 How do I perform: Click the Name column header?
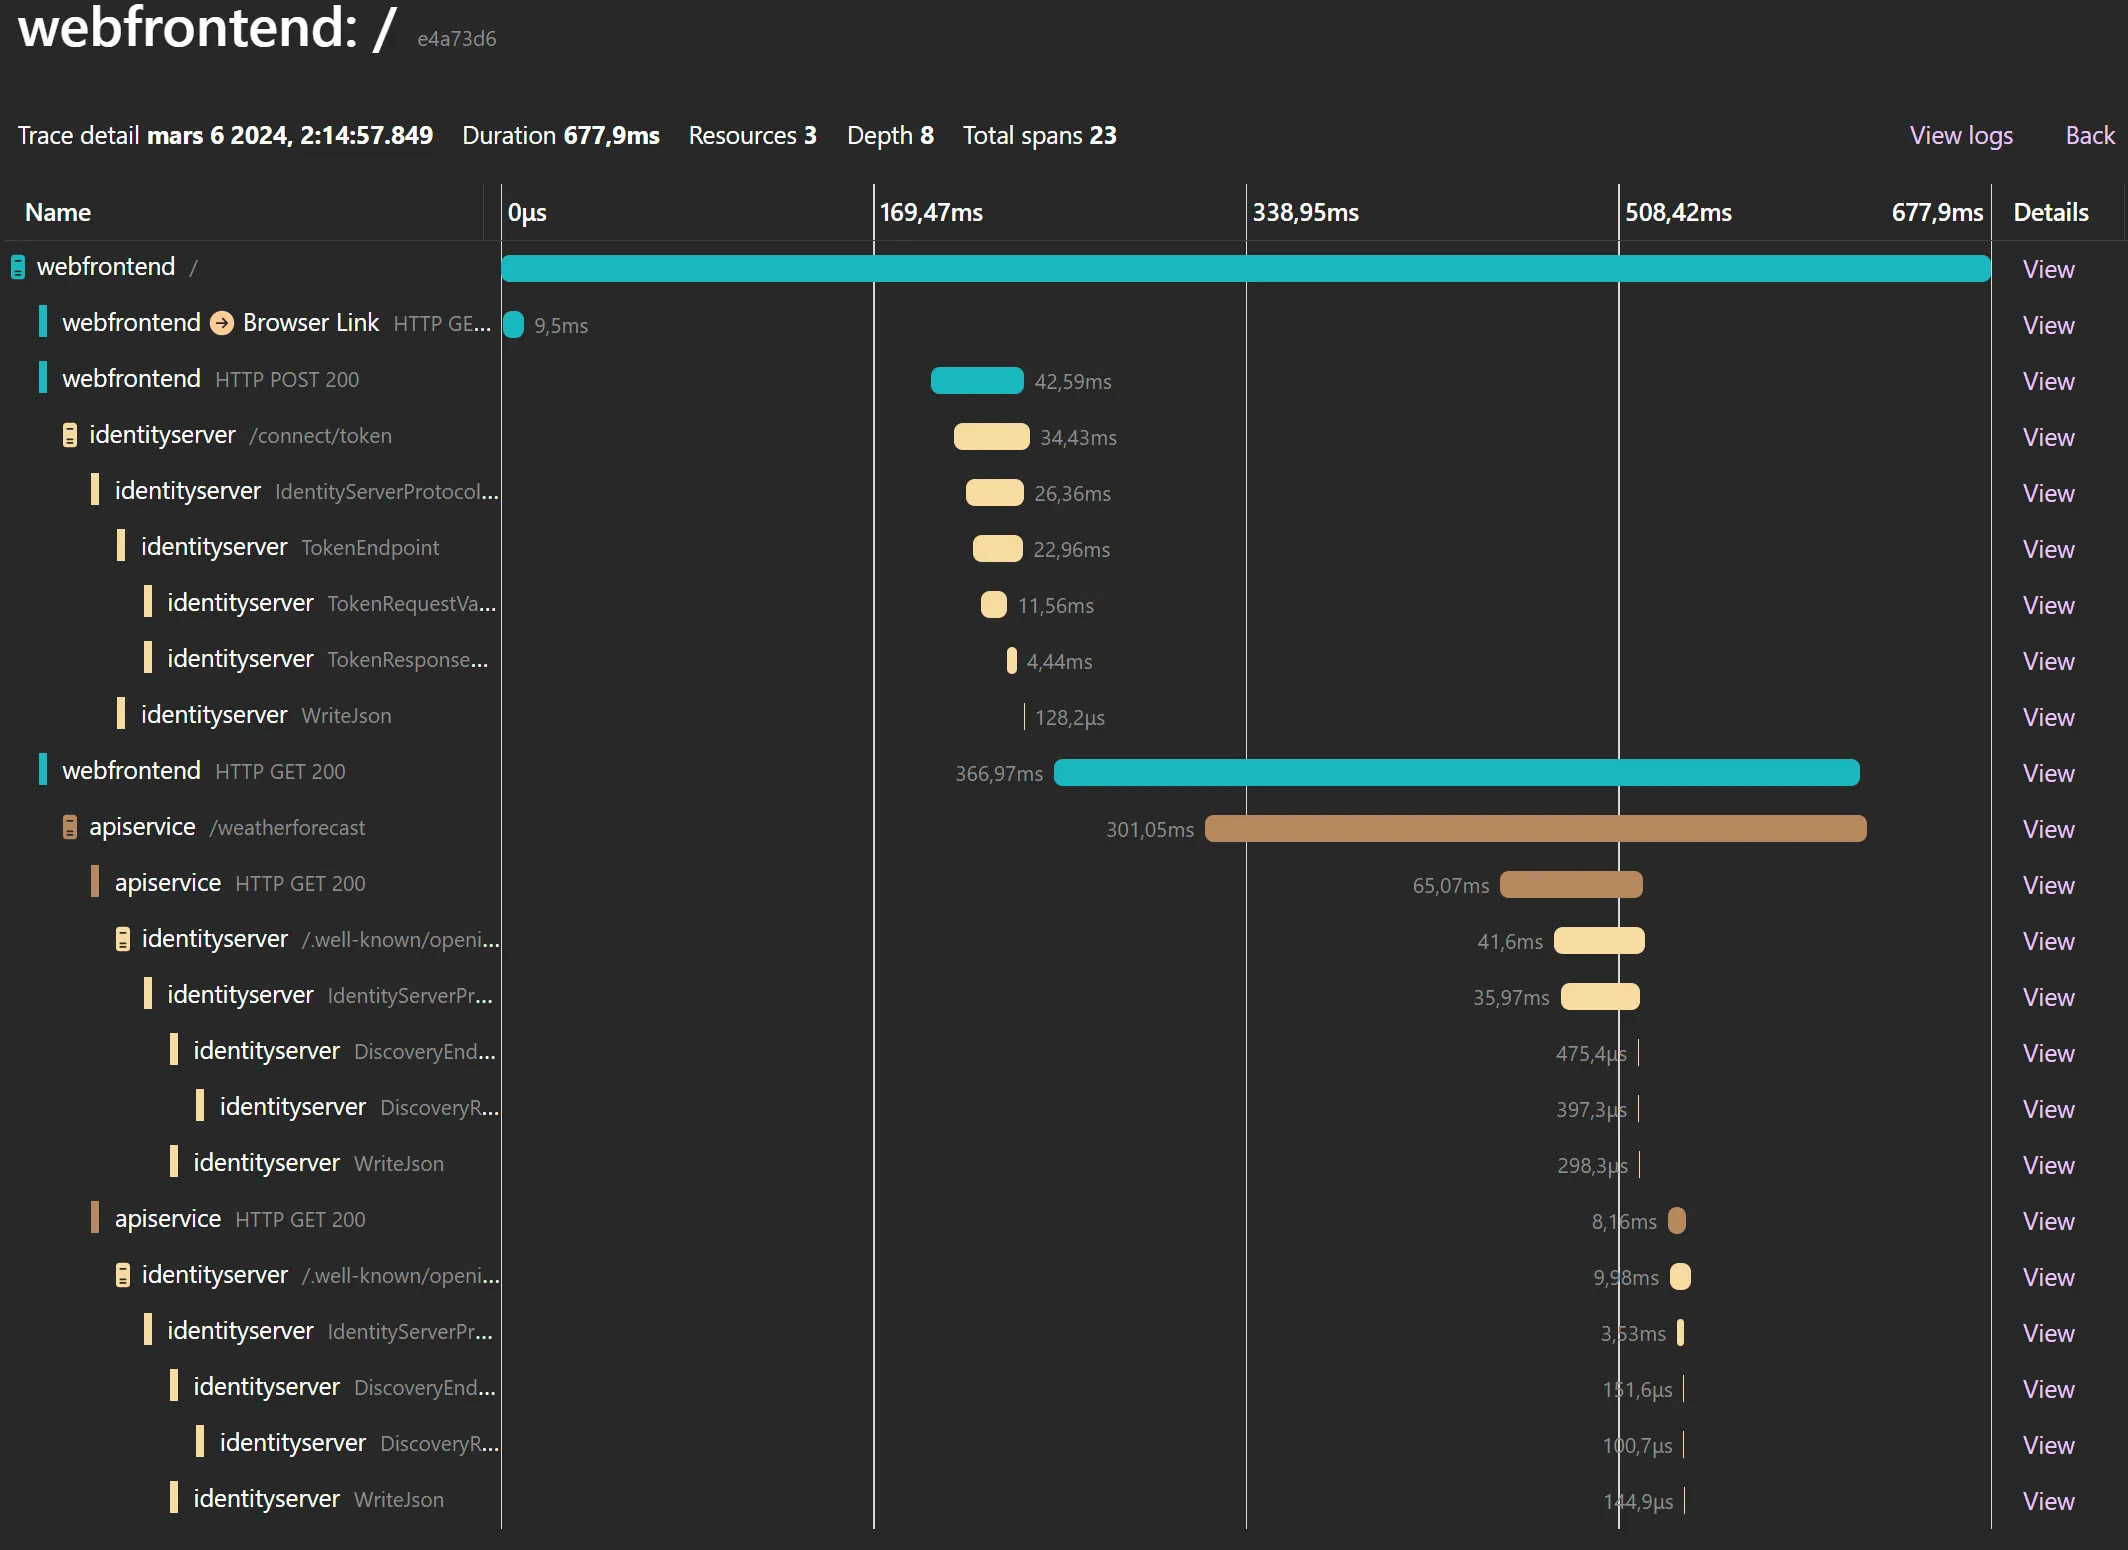point(57,211)
